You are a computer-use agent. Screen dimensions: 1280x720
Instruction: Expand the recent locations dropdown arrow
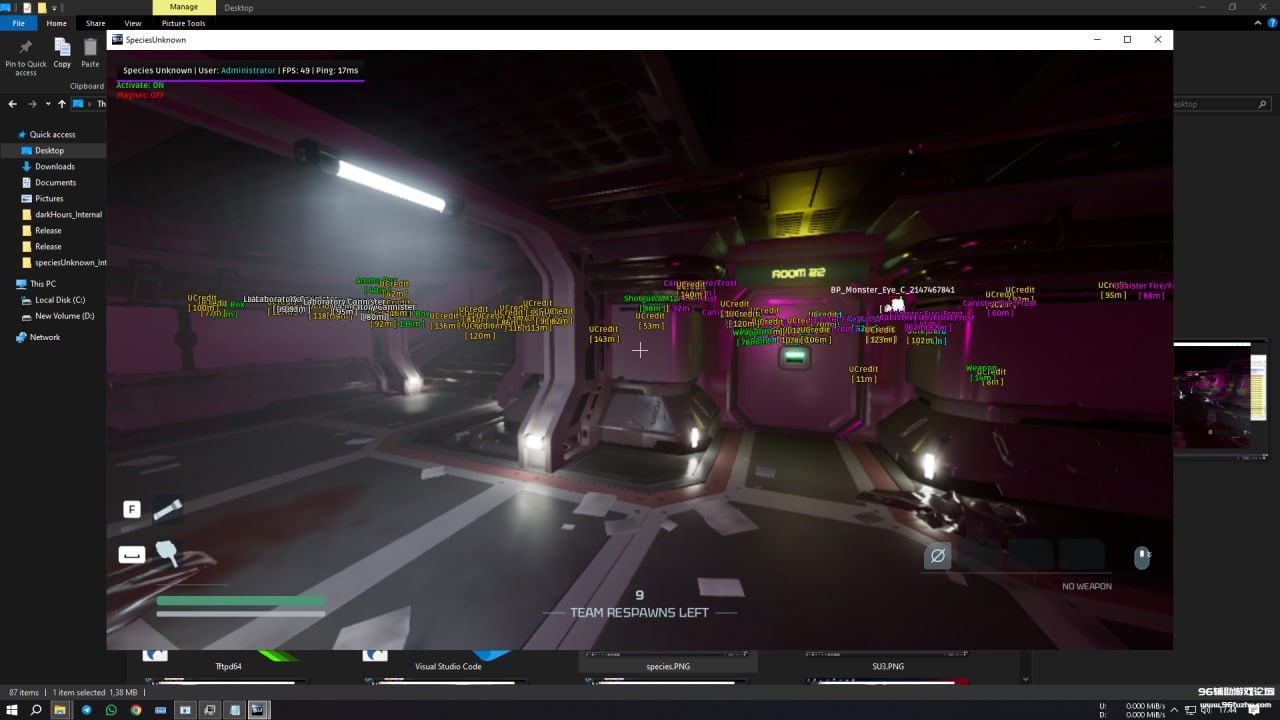tap(47, 104)
